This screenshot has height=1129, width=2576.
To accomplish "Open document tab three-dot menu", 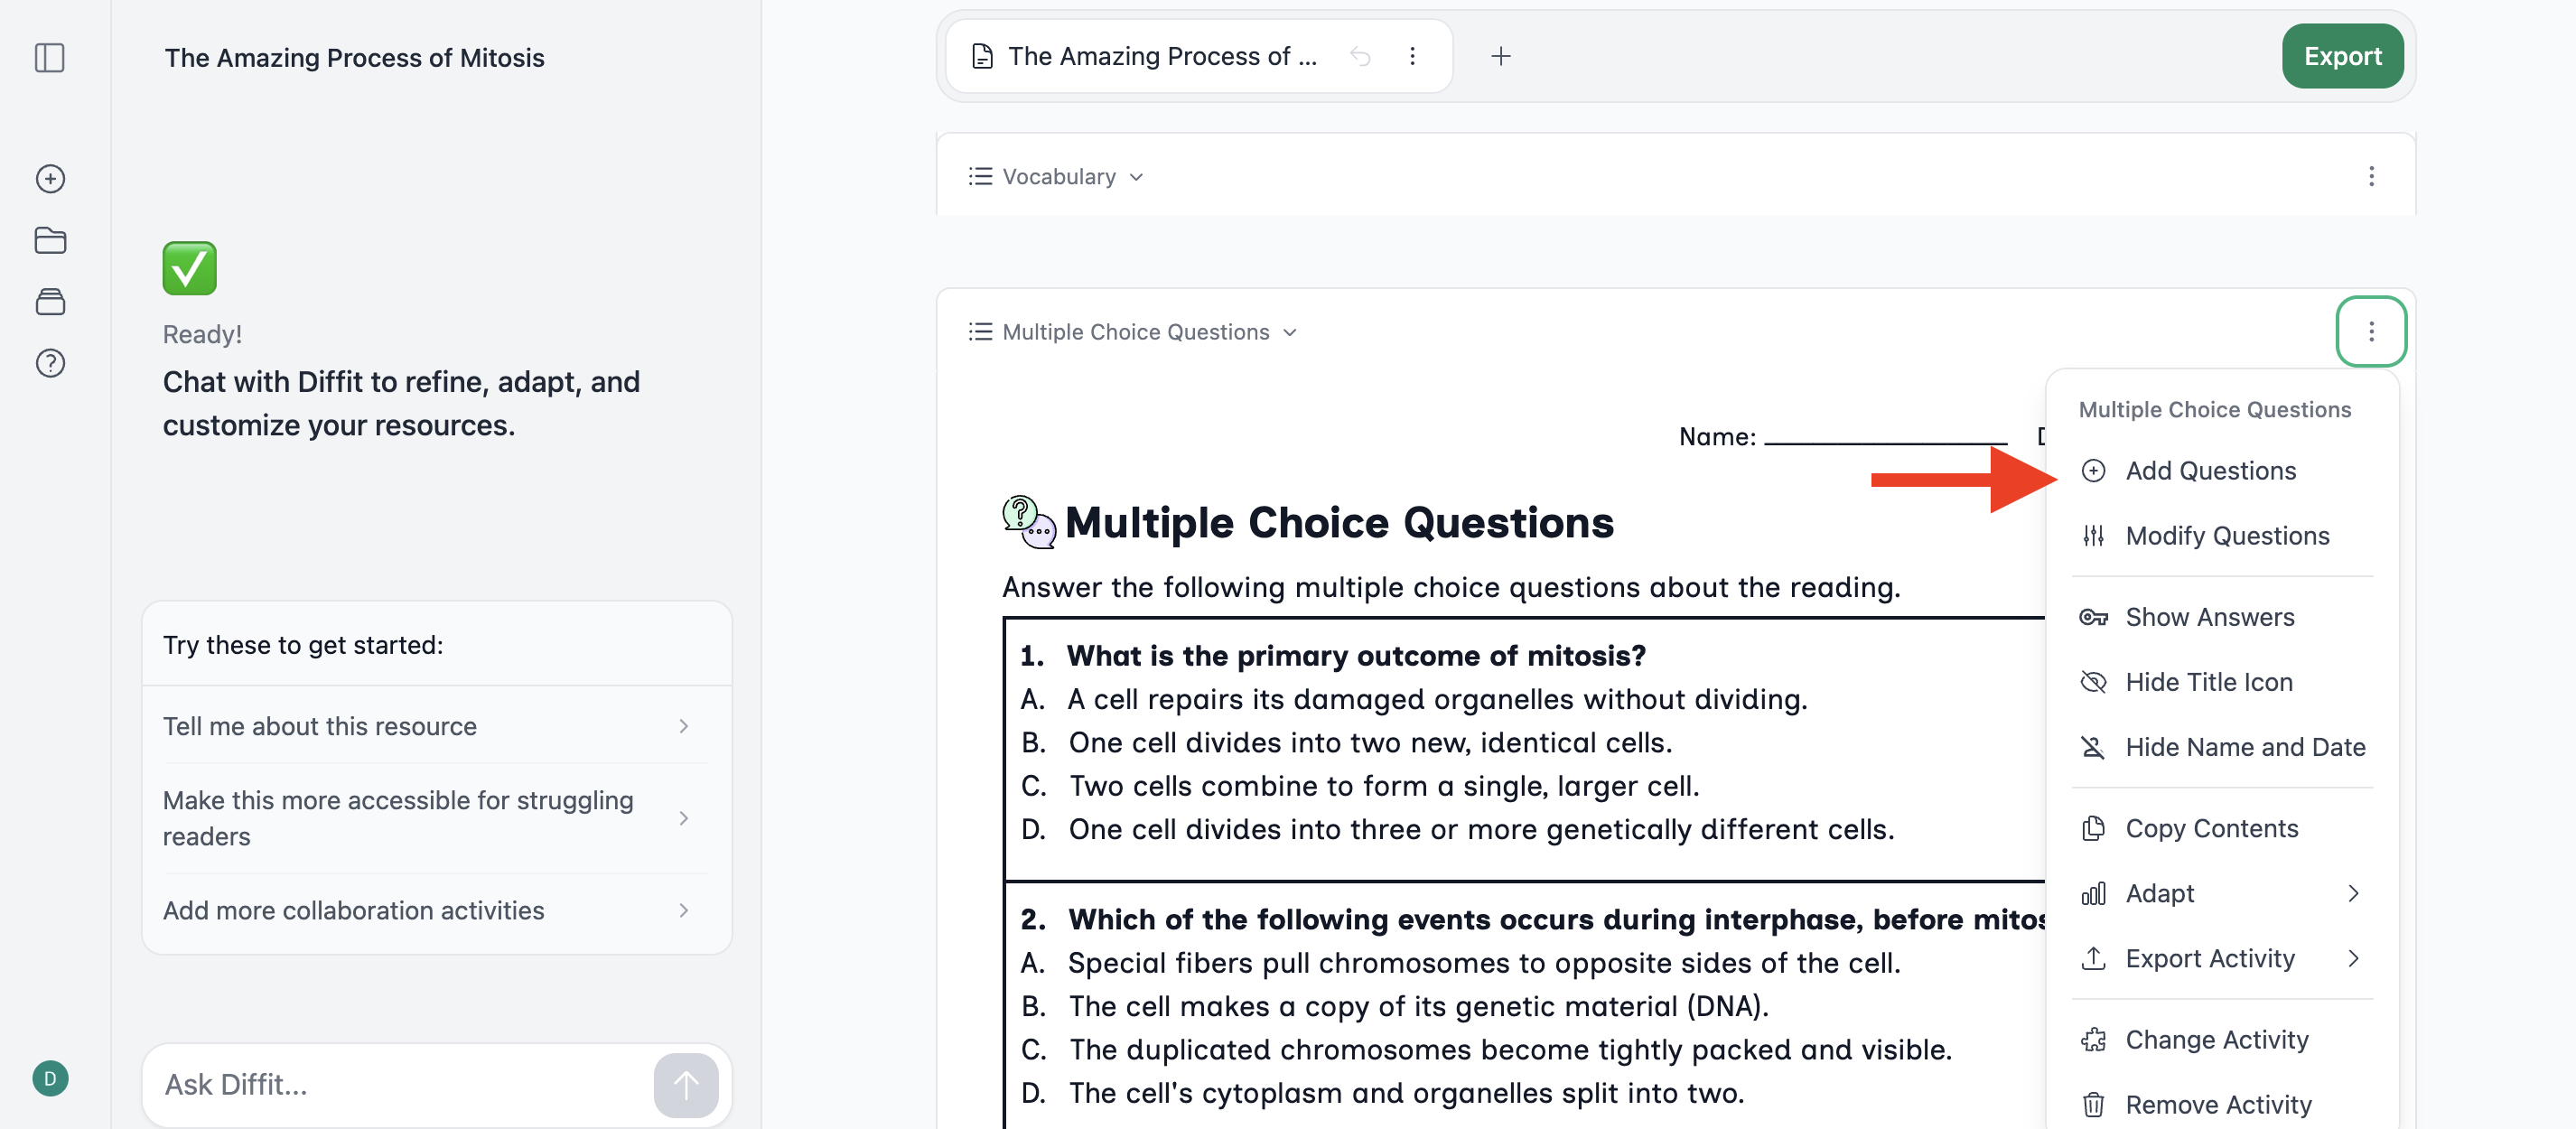I will point(1412,56).
